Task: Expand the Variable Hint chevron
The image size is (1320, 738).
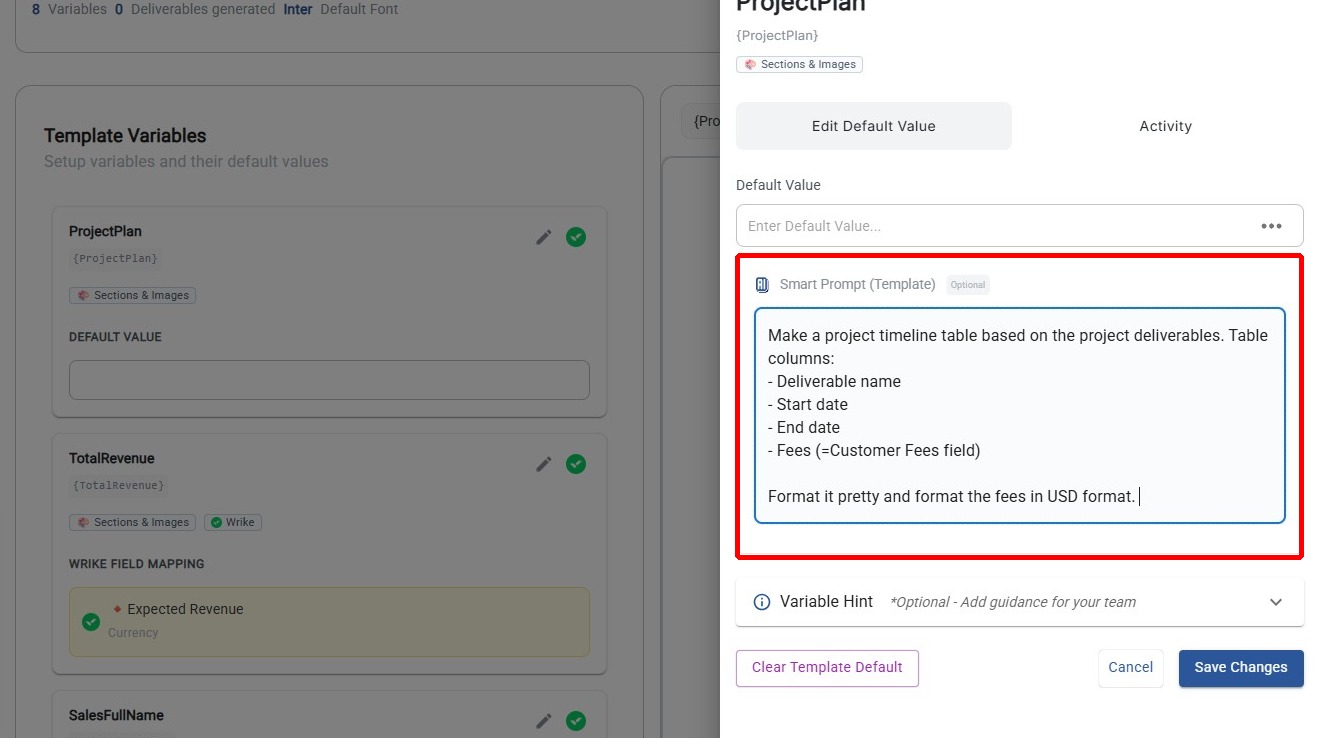Action: pyautogui.click(x=1275, y=602)
